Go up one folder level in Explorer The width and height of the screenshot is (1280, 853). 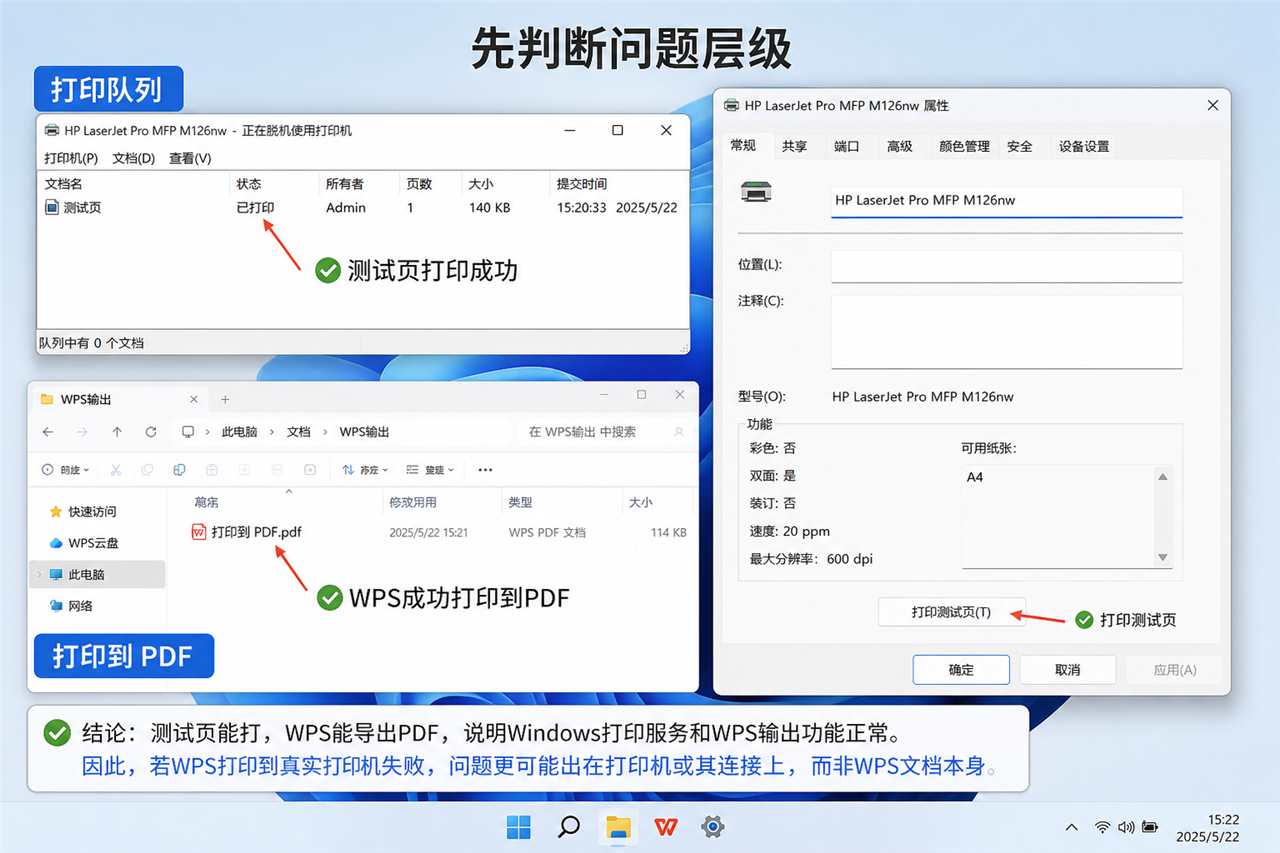click(117, 432)
